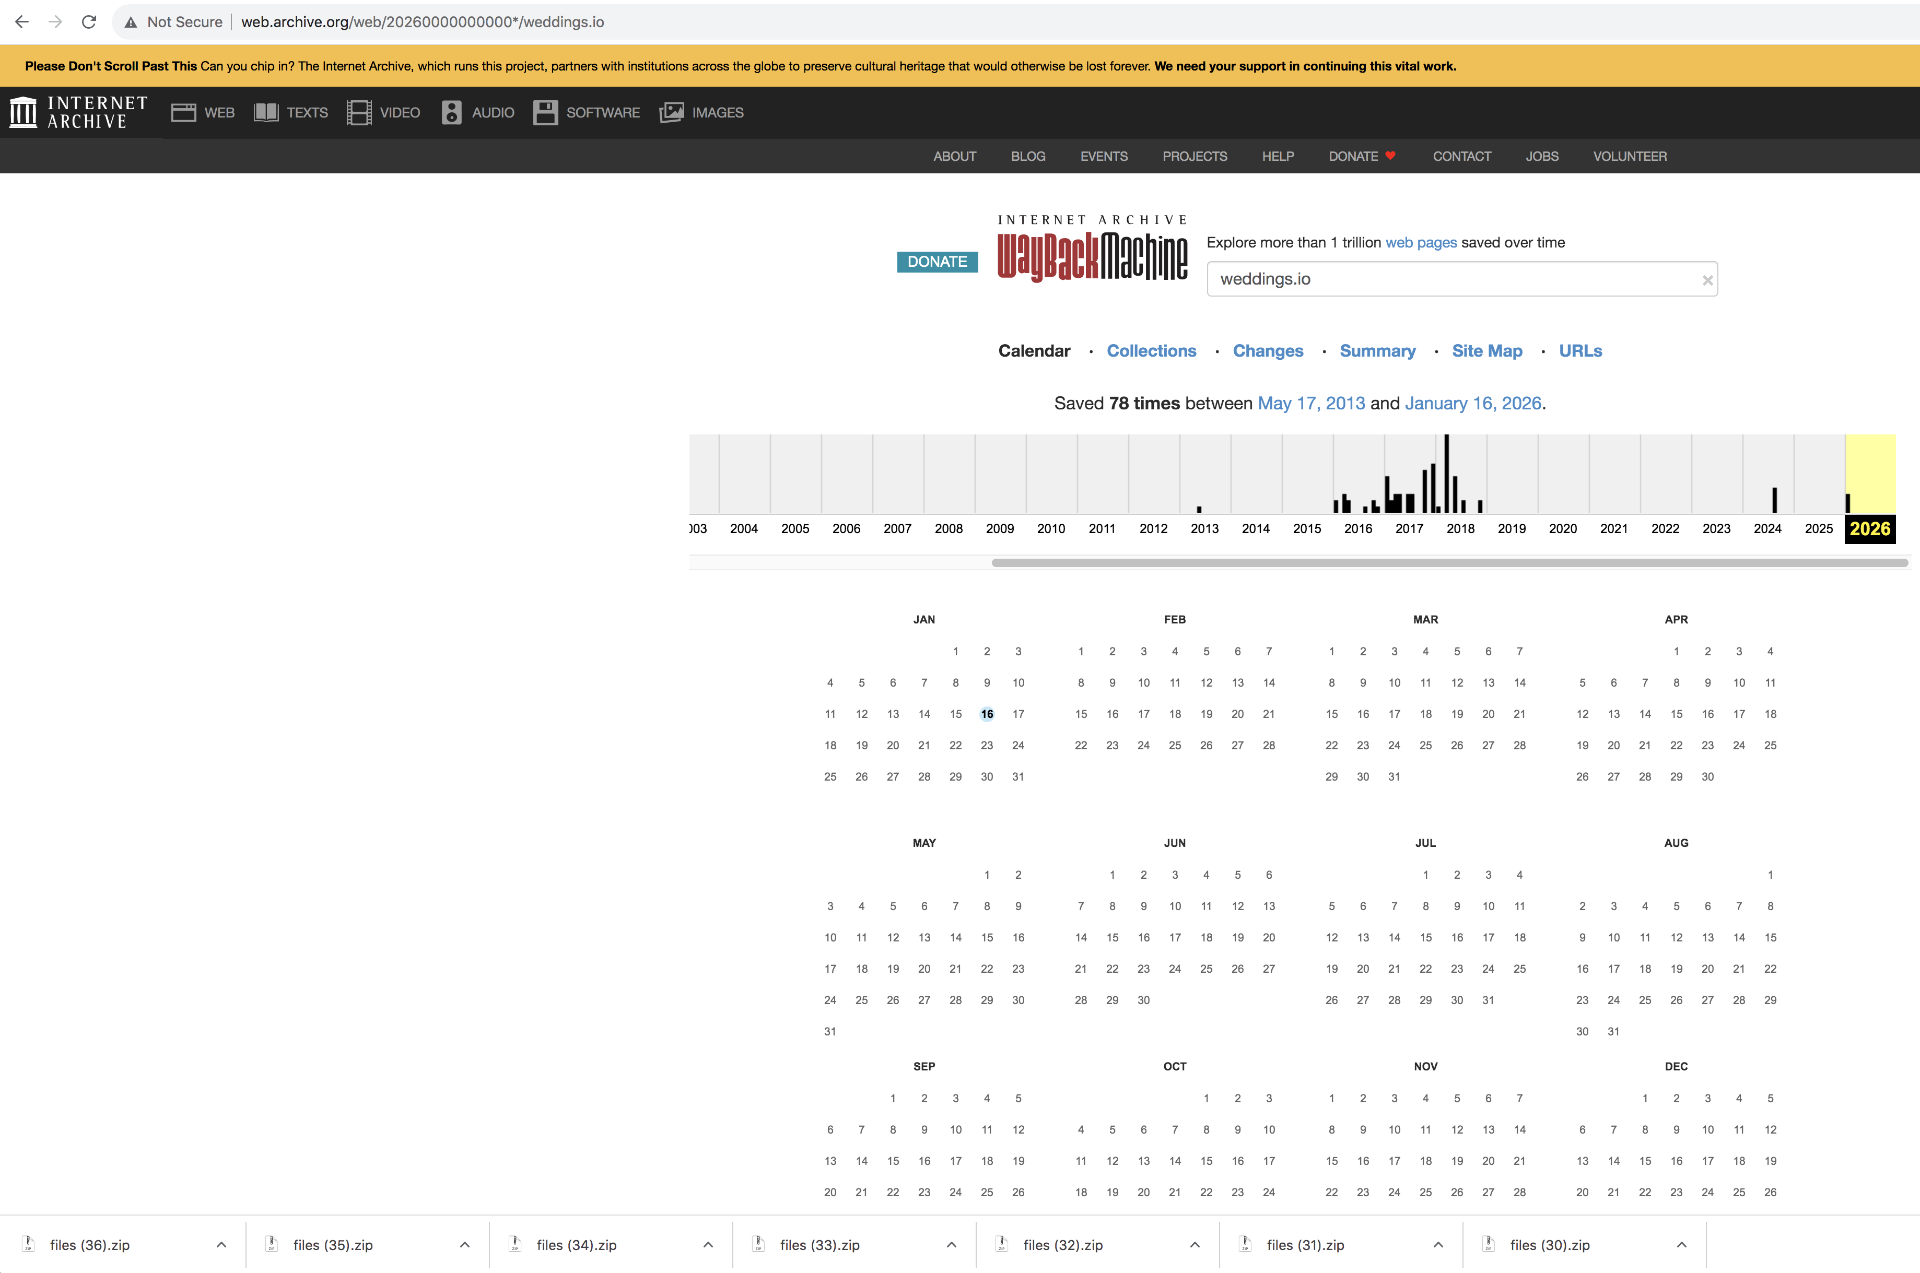Click the Not Secure warning icon
Image resolution: width=1920 pixels, height=1273 pixels.
(131, 22)
